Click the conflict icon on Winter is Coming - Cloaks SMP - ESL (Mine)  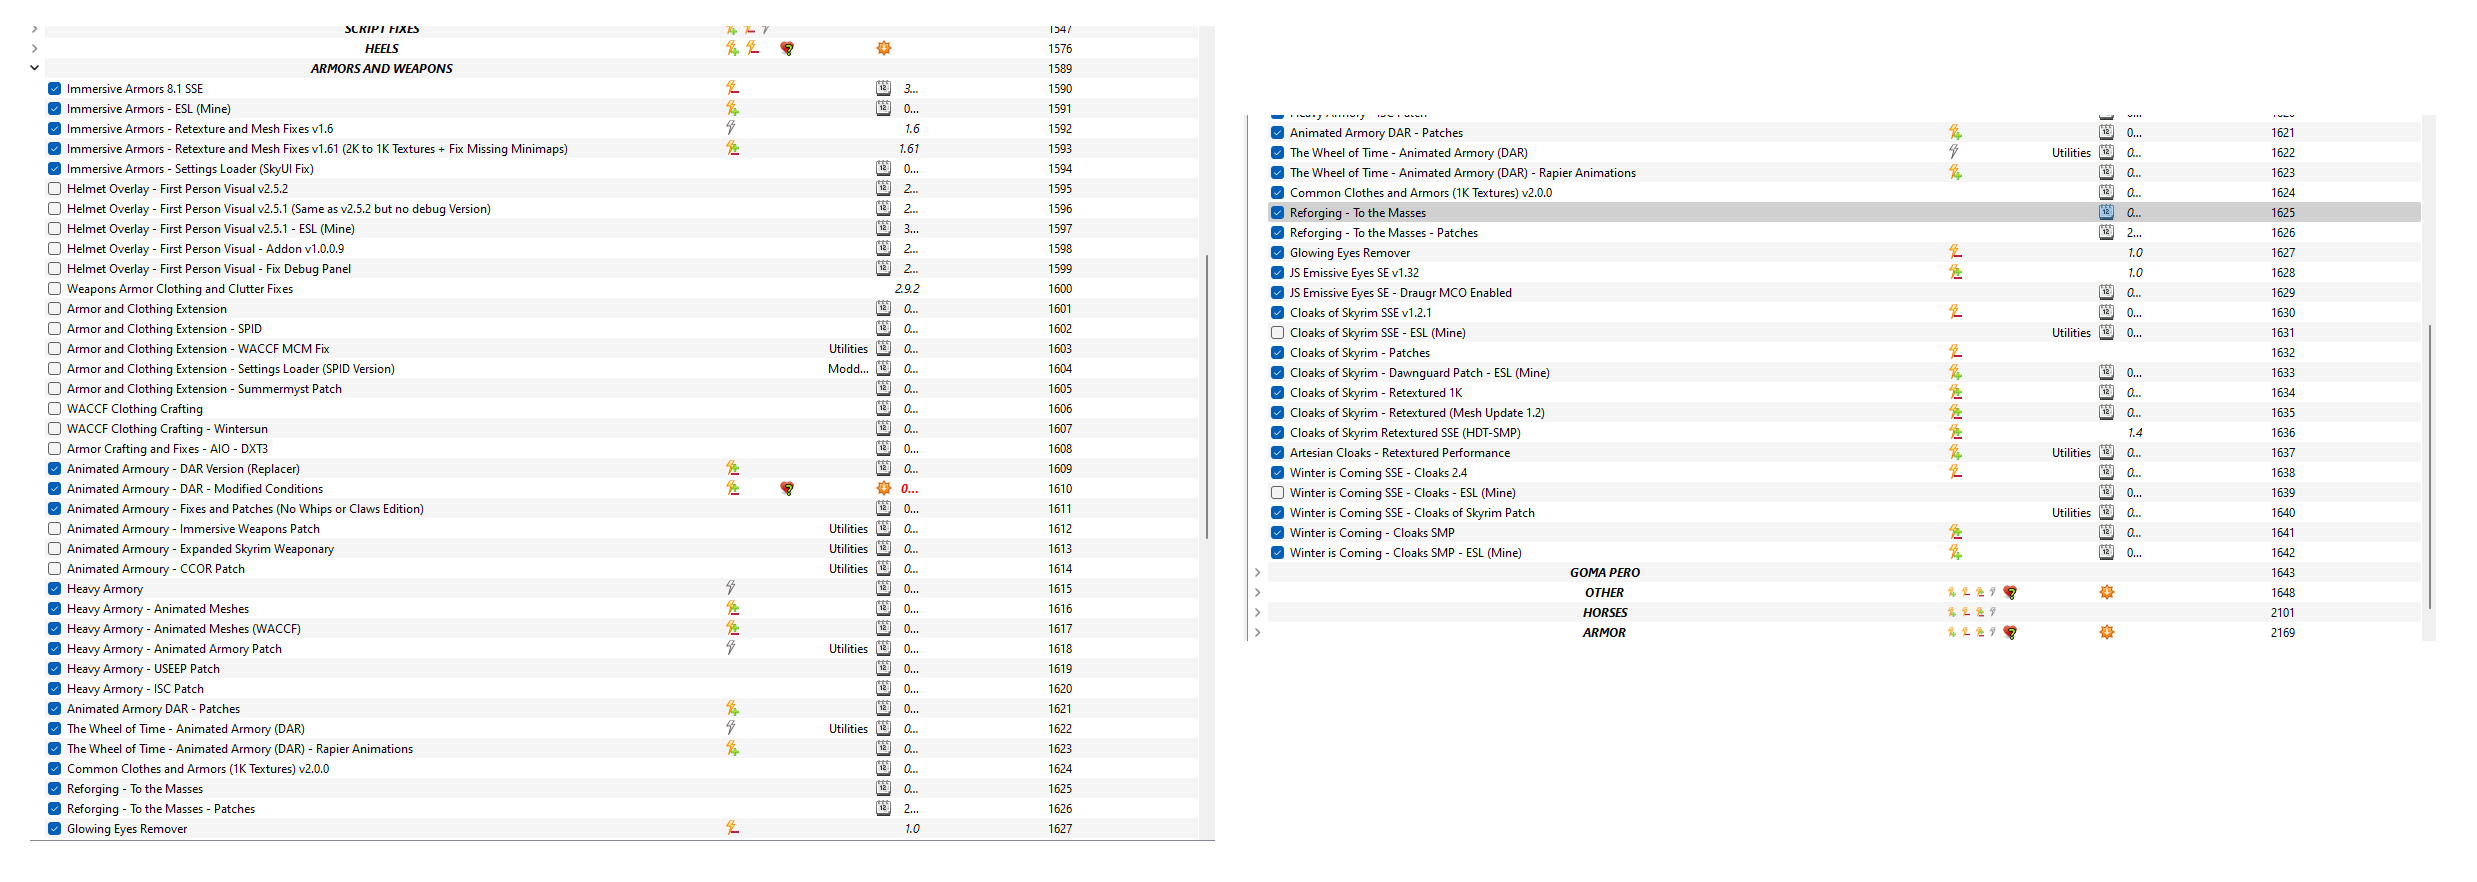click(1955, 552)
